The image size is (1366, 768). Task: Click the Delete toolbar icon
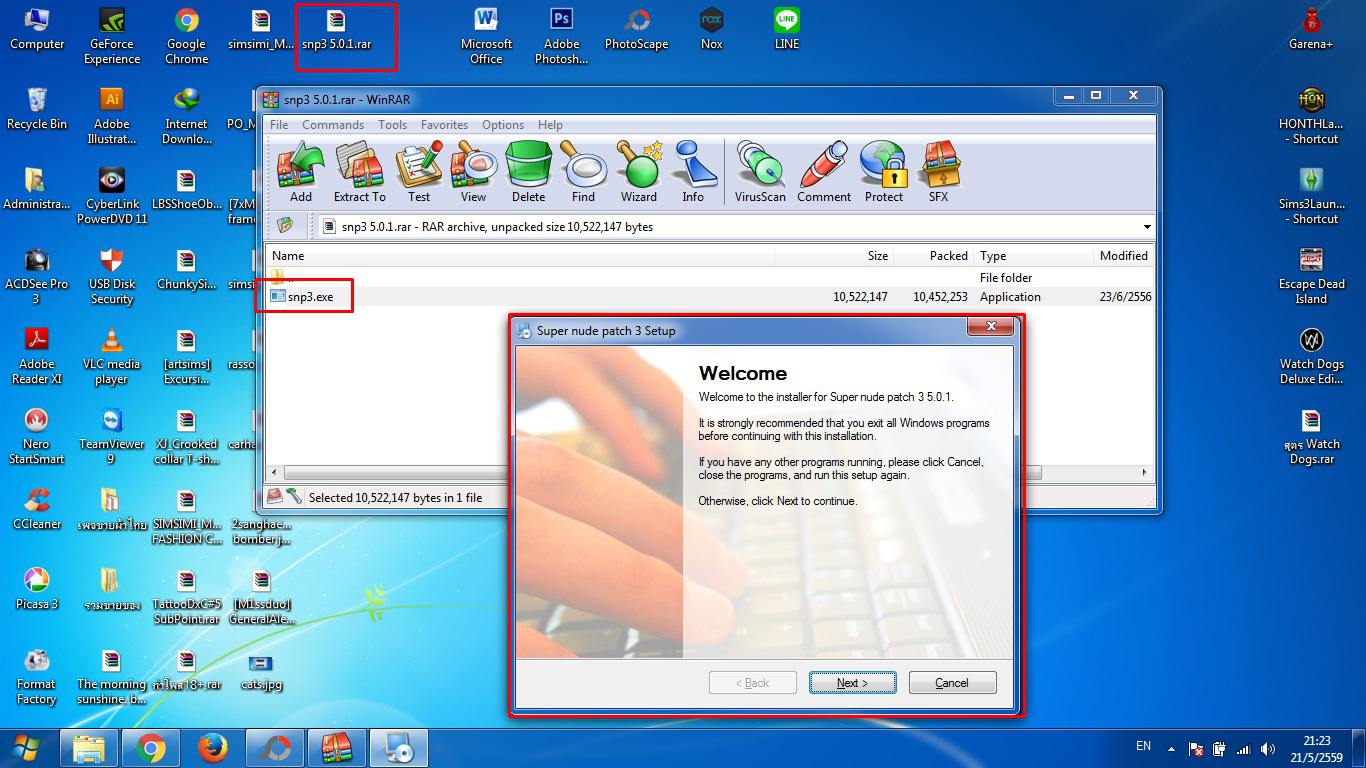(x=528, y=172)
